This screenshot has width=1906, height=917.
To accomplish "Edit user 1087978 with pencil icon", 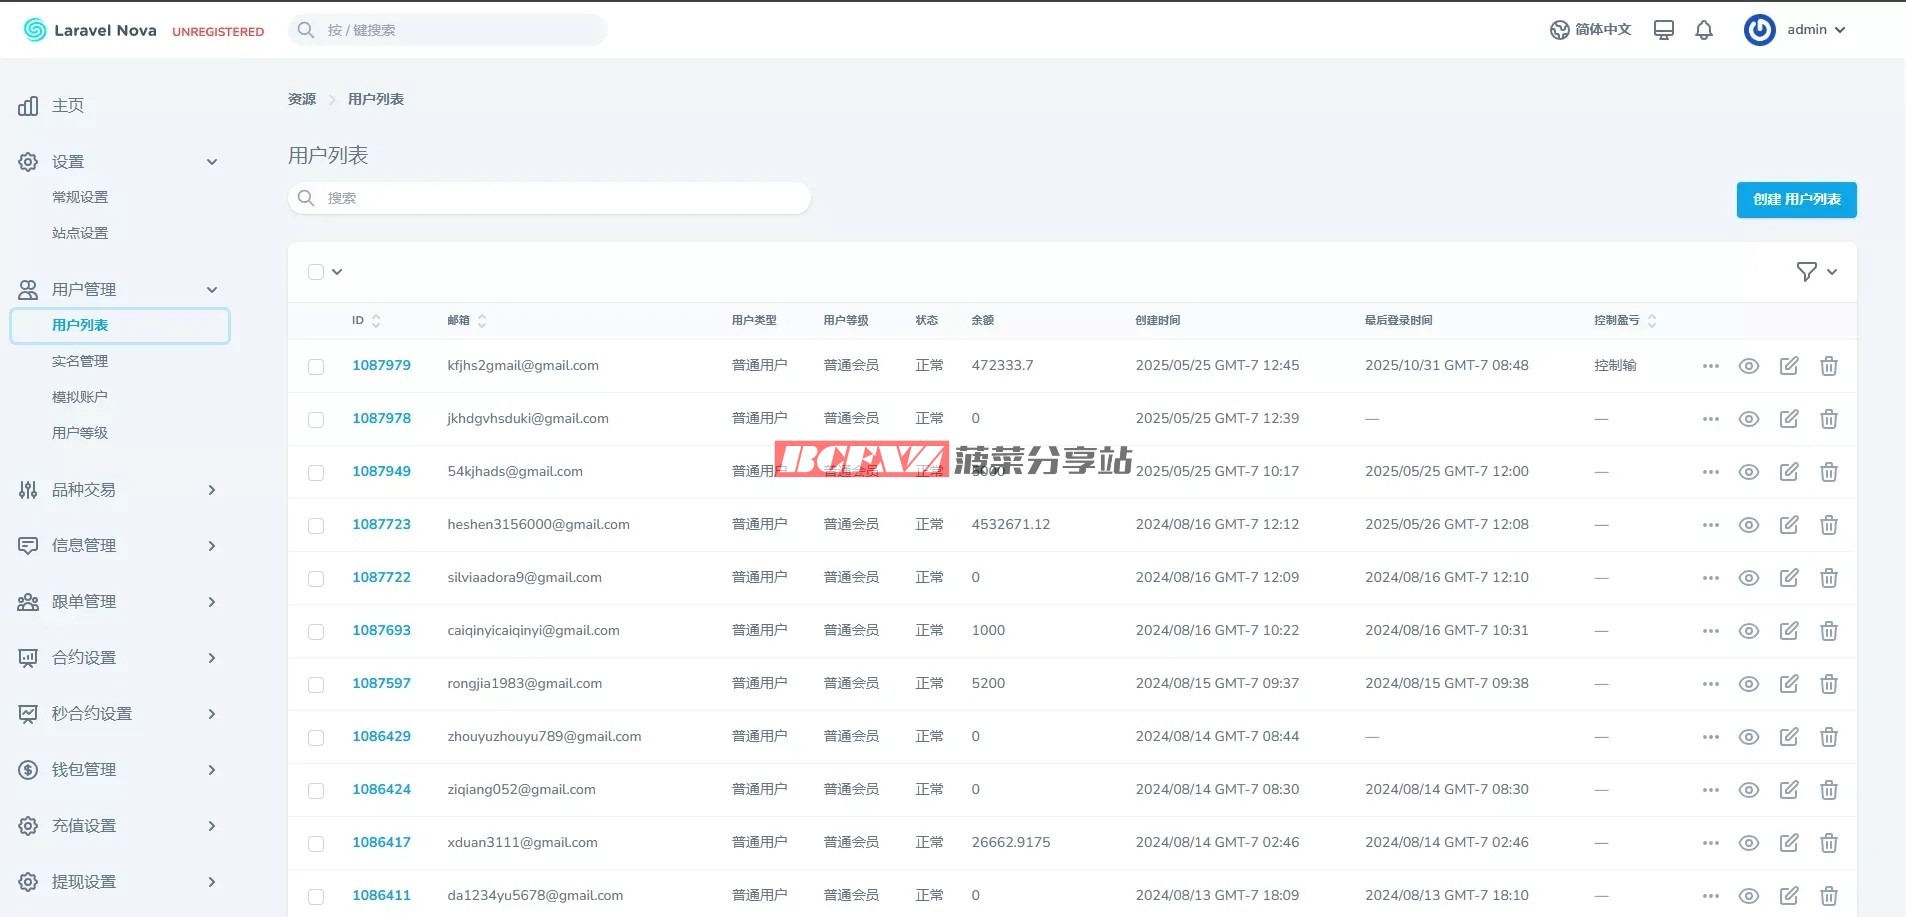I will click(1789, 419).
